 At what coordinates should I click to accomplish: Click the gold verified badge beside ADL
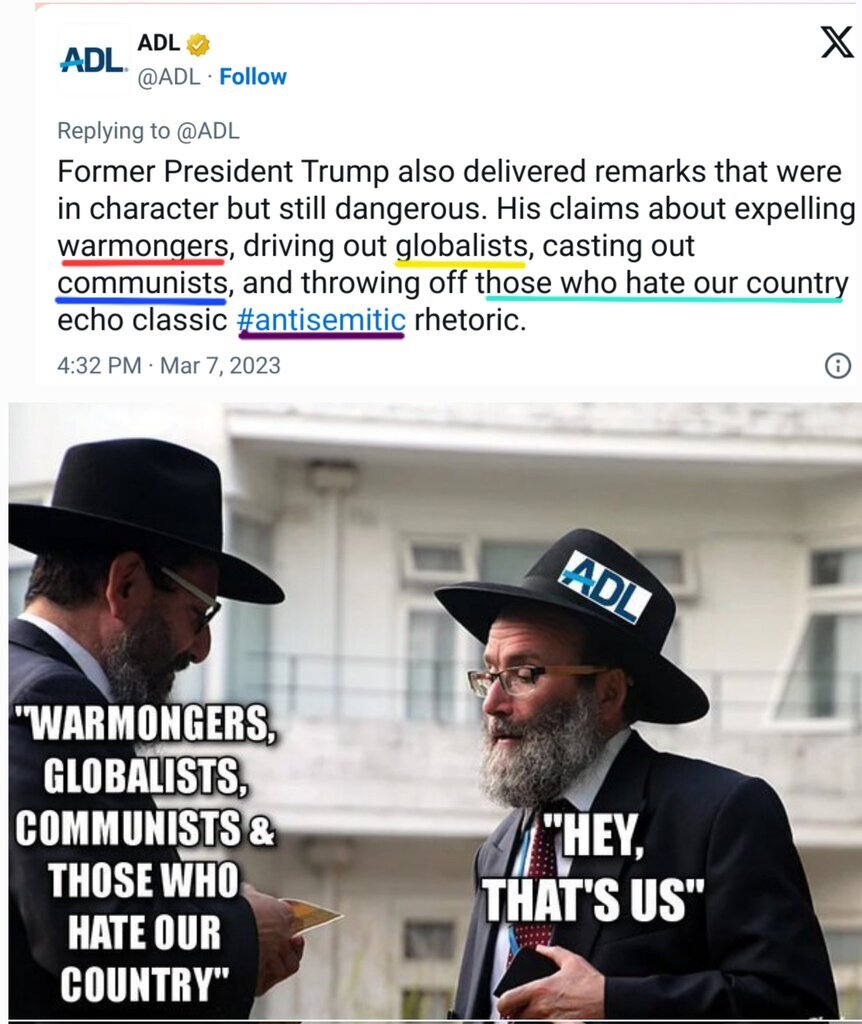pos(198,44)
